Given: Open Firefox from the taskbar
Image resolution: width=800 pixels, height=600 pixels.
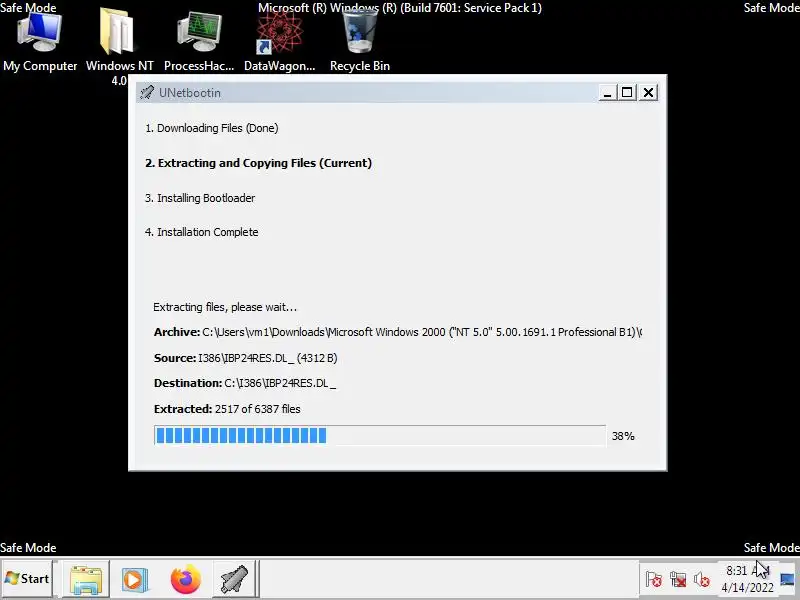Looking at the screenshot, I should [185, 579].
